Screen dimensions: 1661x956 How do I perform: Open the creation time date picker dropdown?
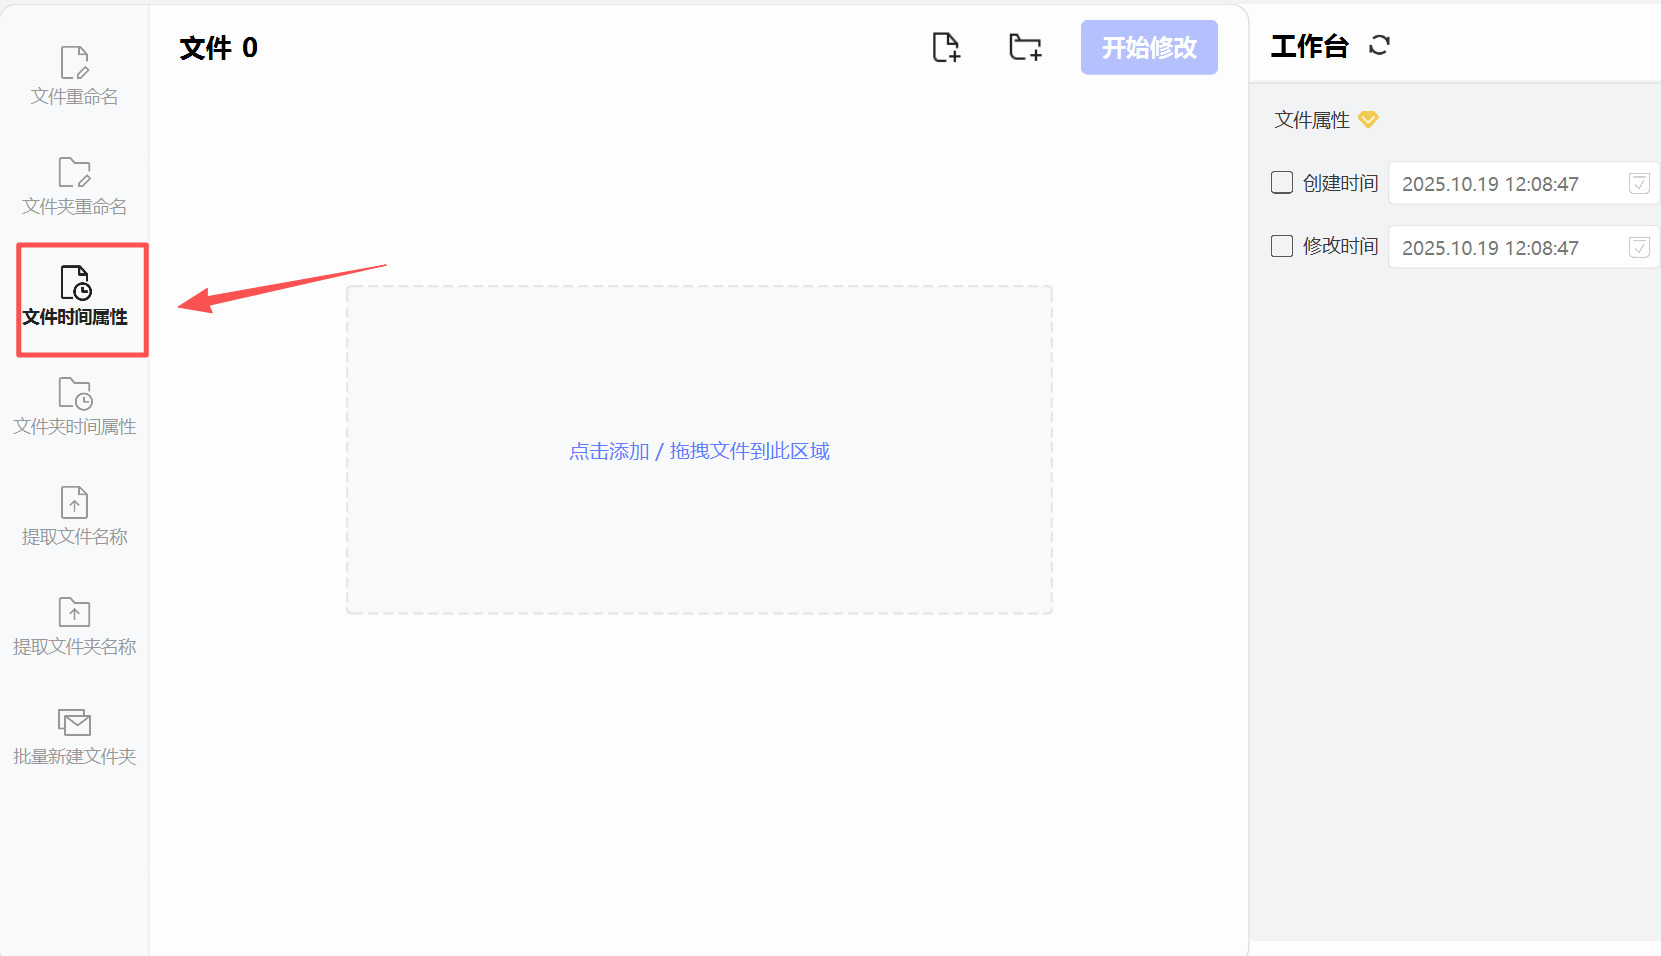(1638, 183)
